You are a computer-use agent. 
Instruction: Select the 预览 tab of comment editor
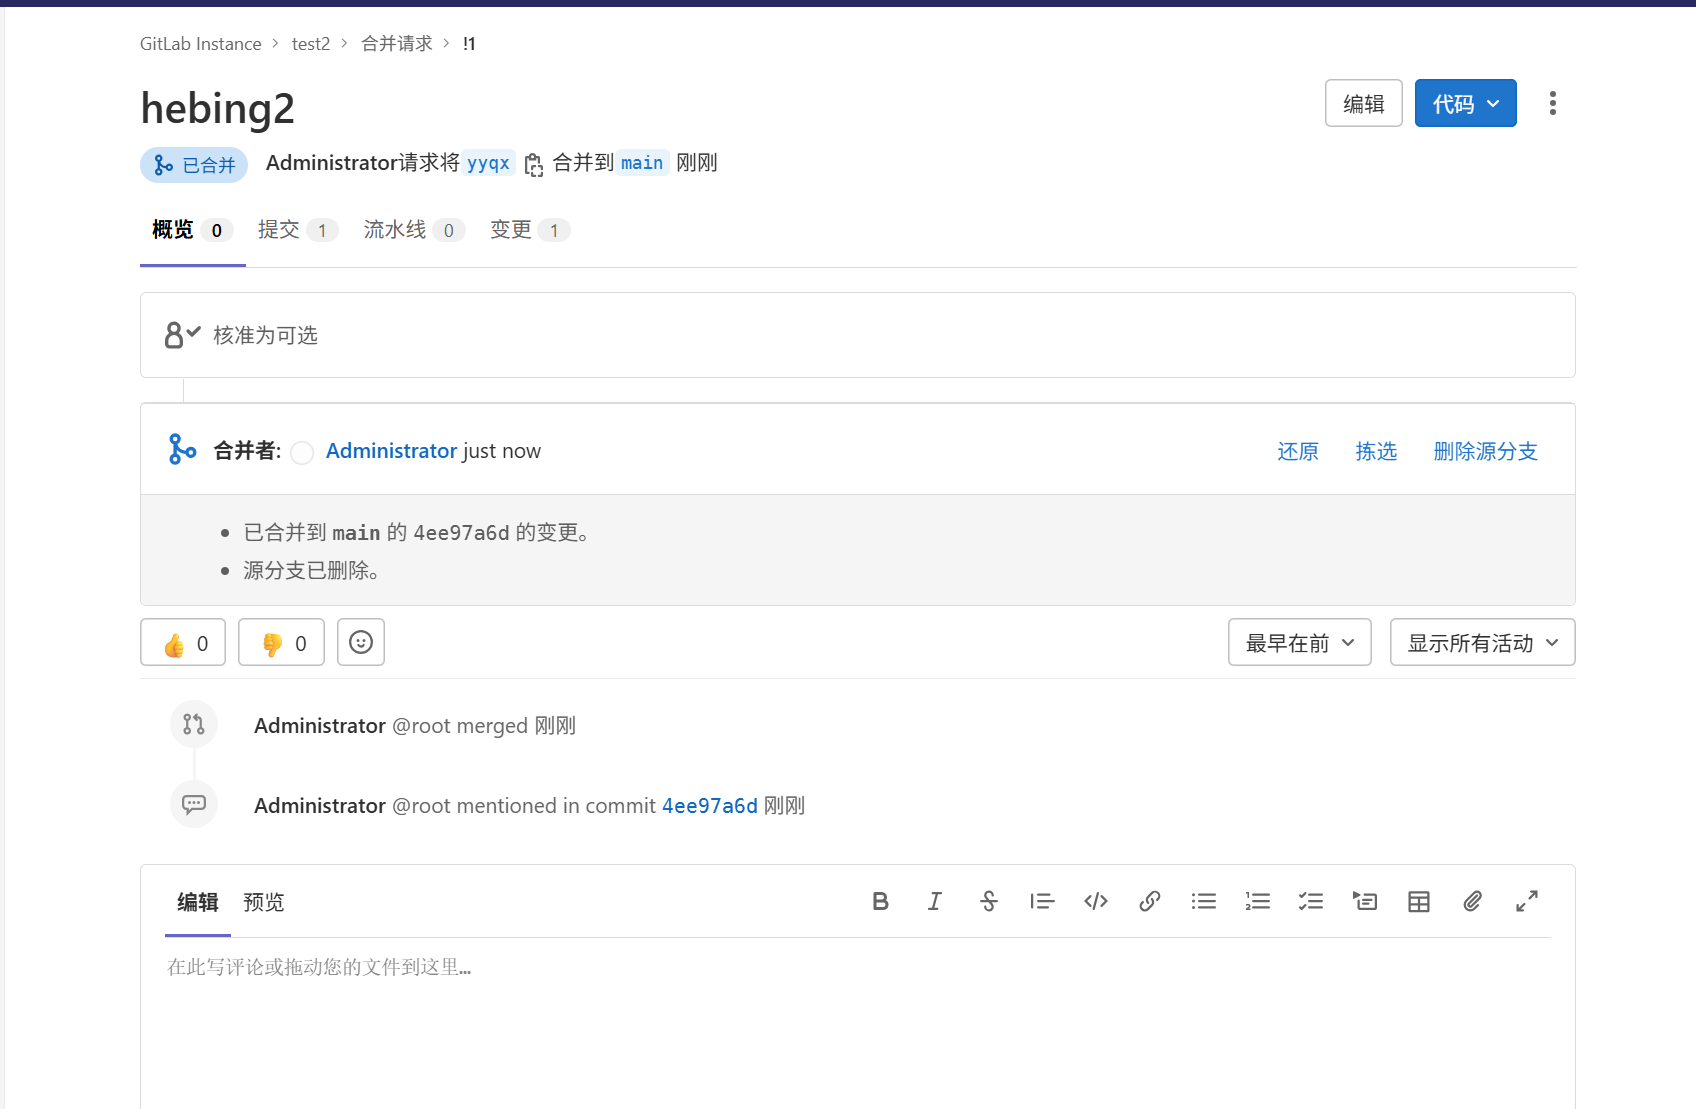click(264, 903)
